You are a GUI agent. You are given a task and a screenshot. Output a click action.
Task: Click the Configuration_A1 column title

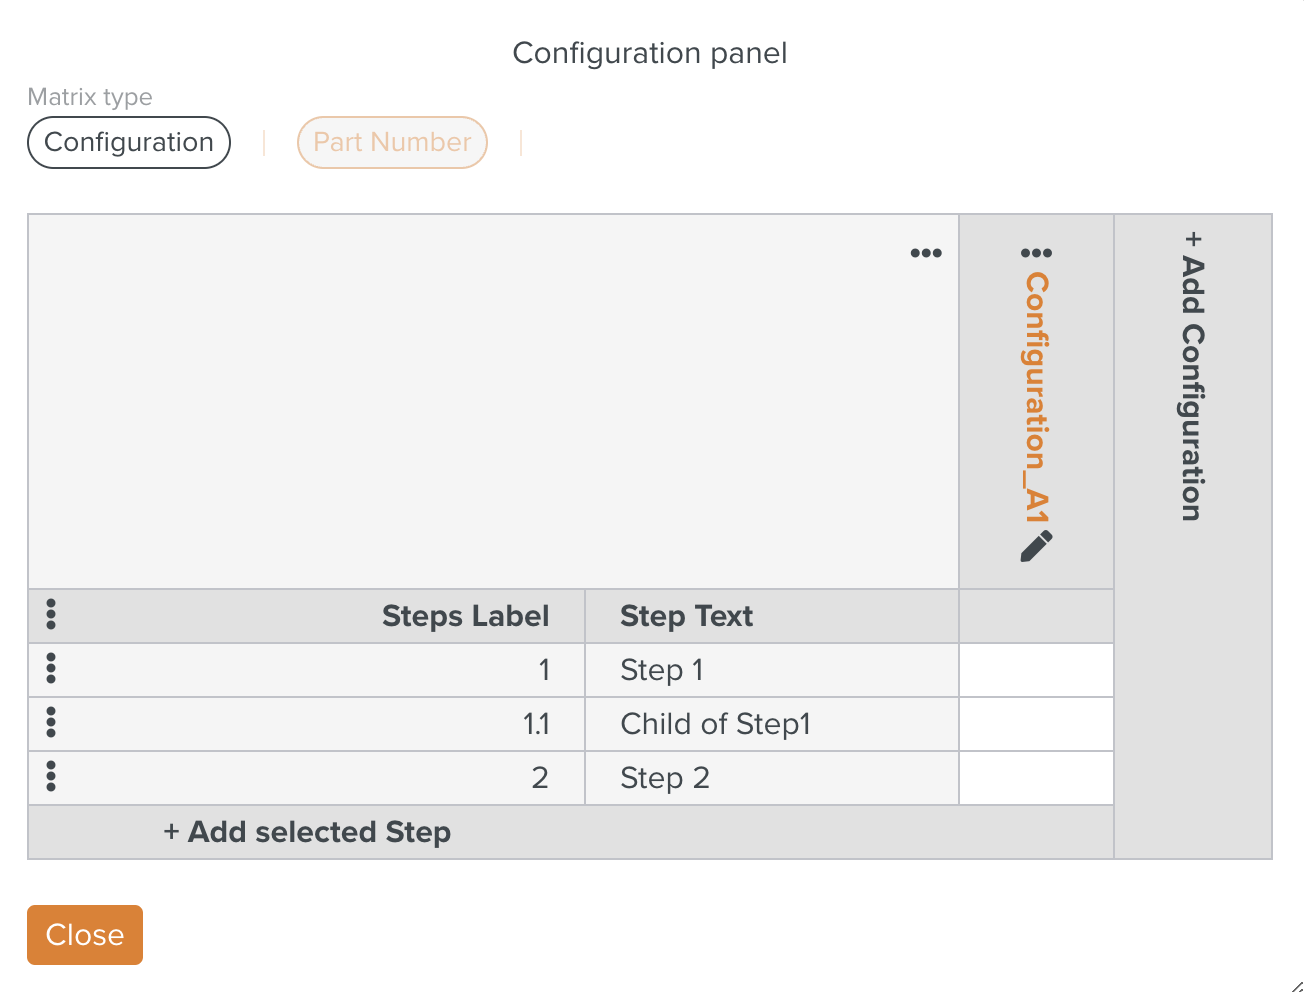[x=1037, y=397]
